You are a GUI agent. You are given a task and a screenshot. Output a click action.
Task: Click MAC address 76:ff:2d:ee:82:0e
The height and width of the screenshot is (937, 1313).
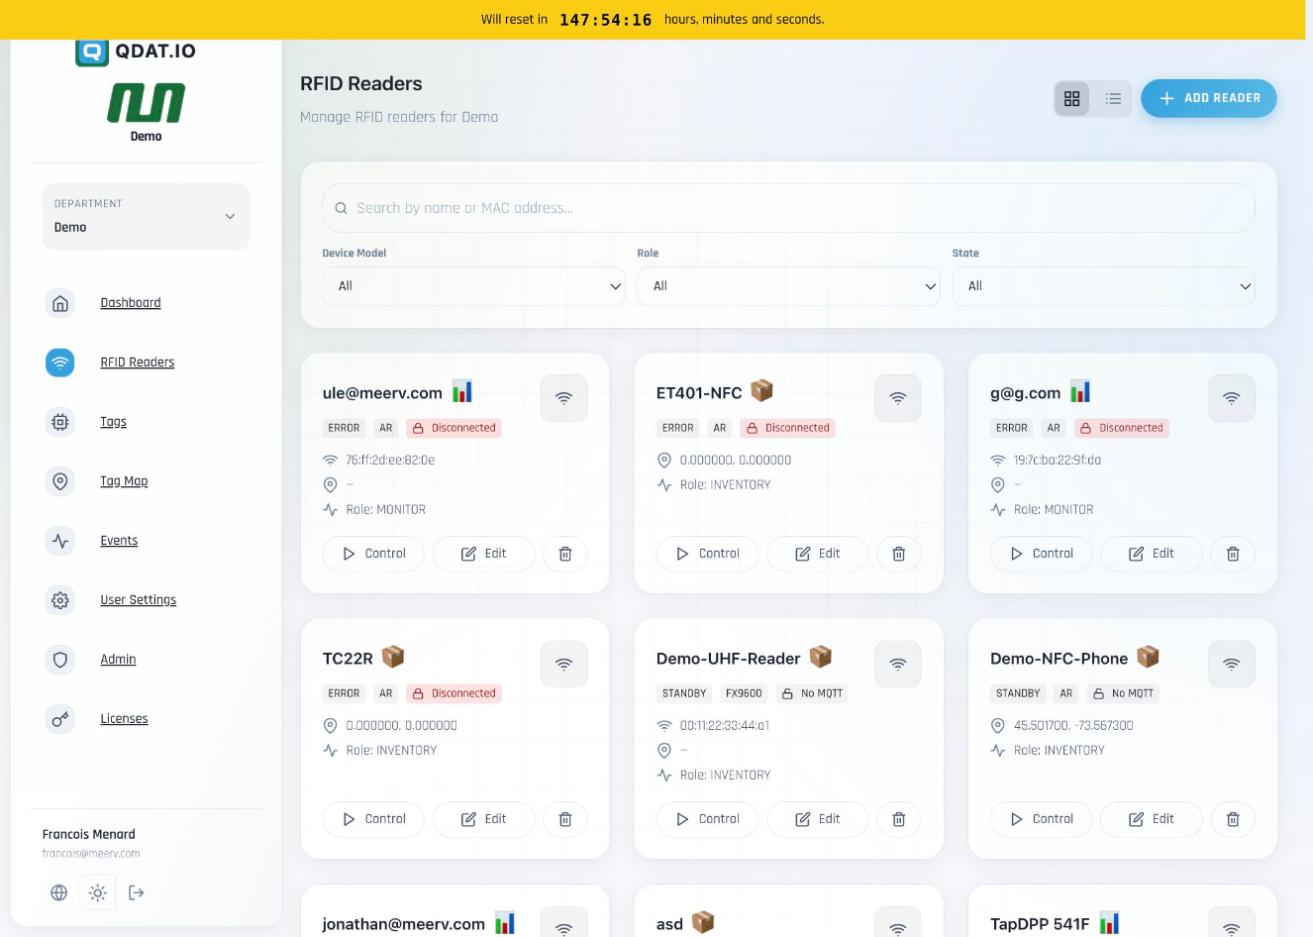coord(390,460)
